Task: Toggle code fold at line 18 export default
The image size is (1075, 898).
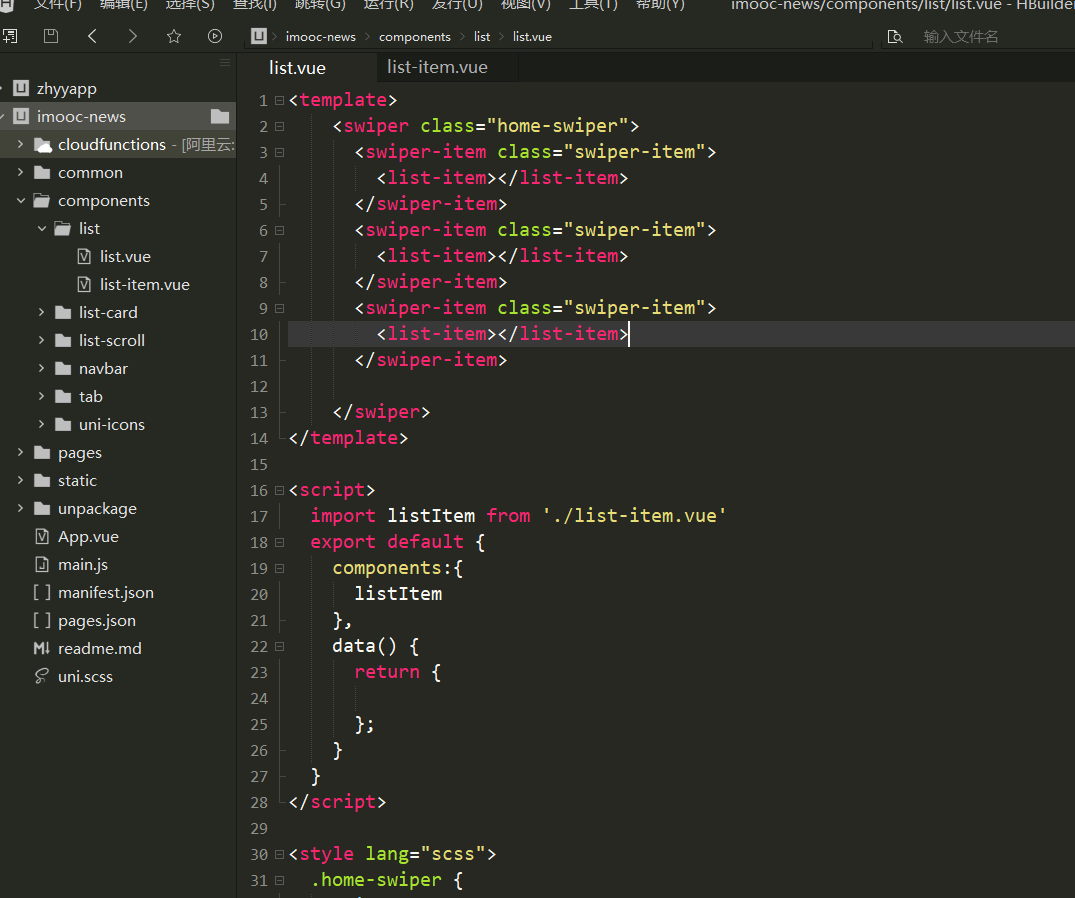Action: tap(280, 543)
